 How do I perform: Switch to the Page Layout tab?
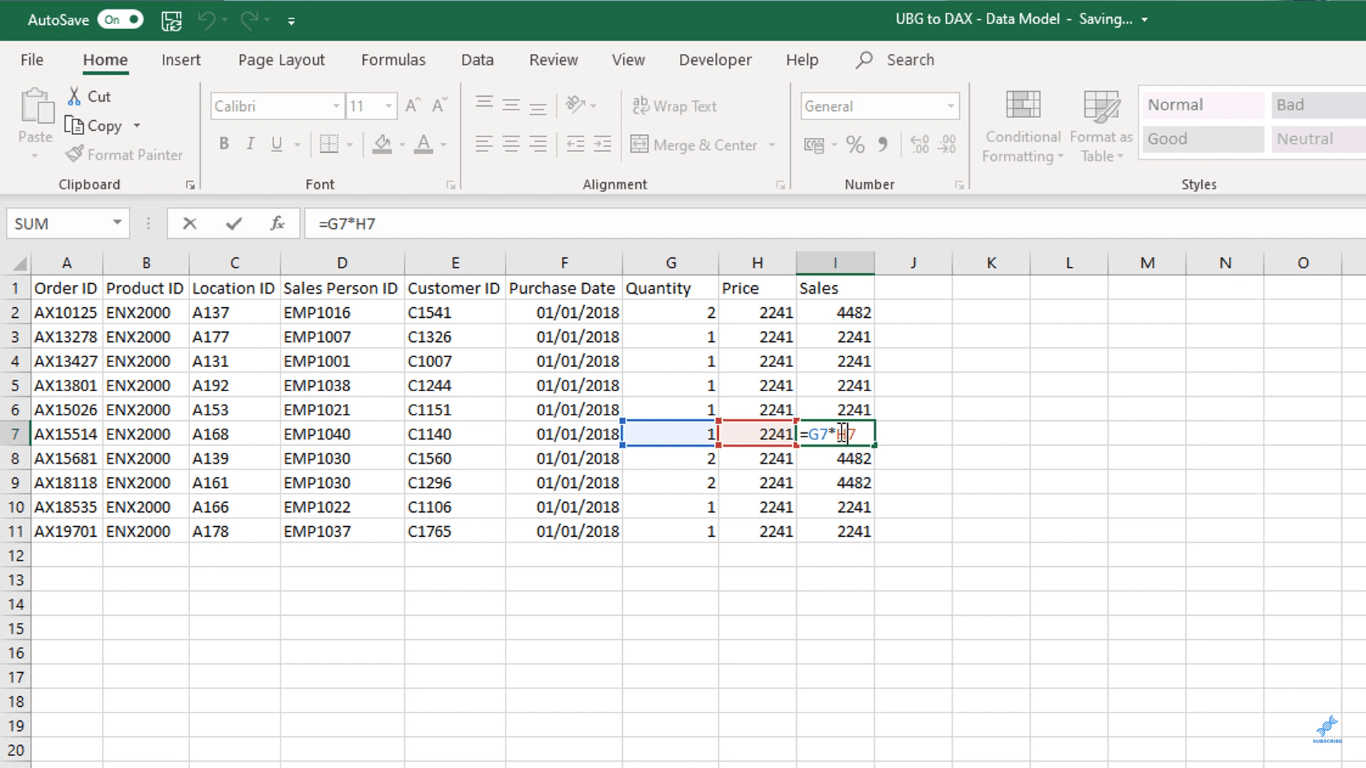coord(282,60)
